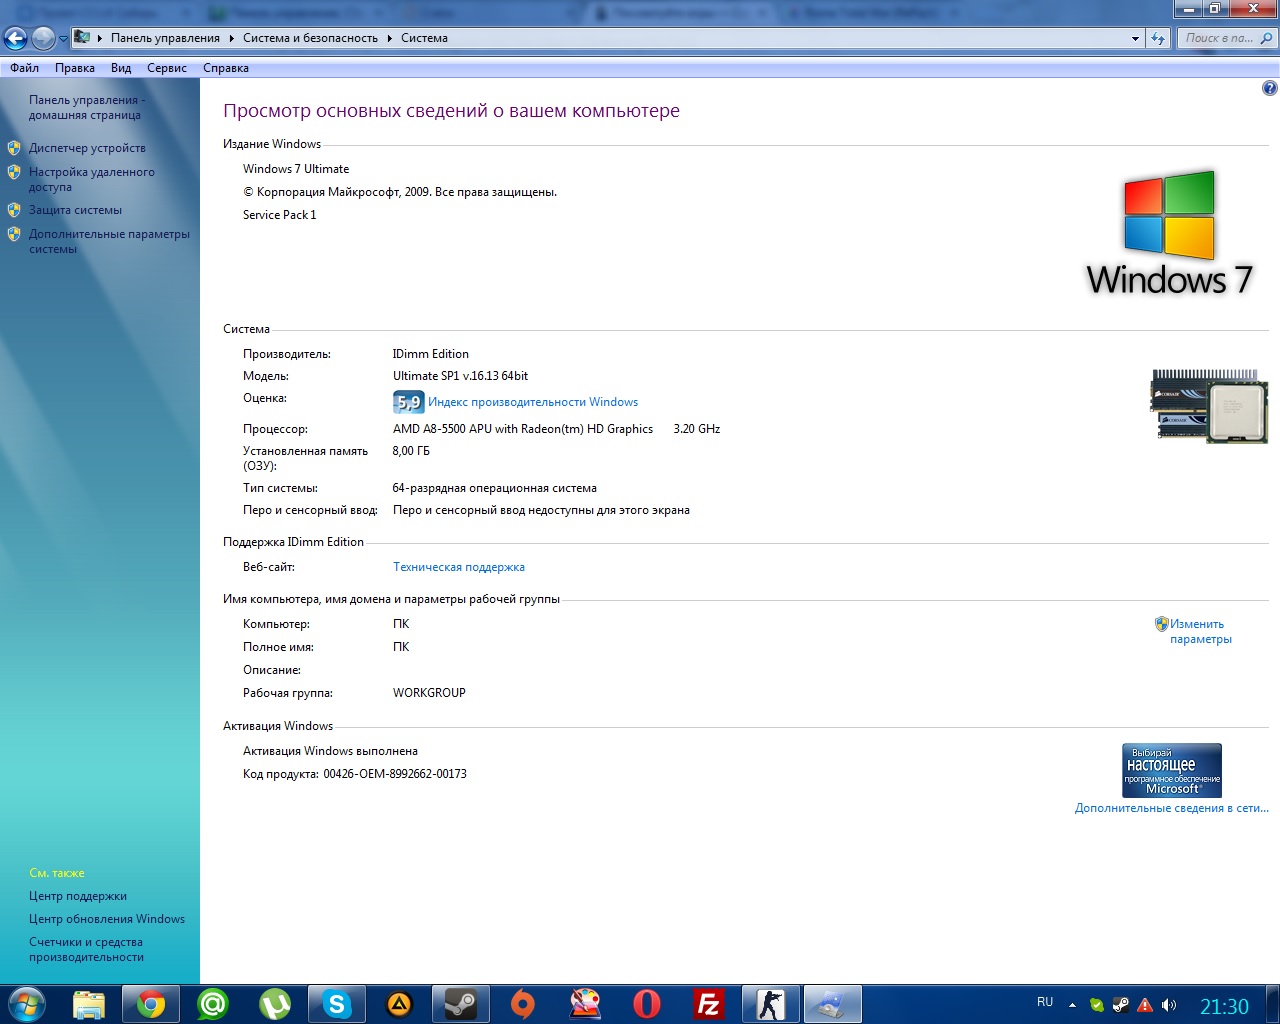Click Система и безопасность breadcrumb
Image resolution: width=1280 pixels, height=1024 pixels.
pyautogui.click(x=310, y=38)
